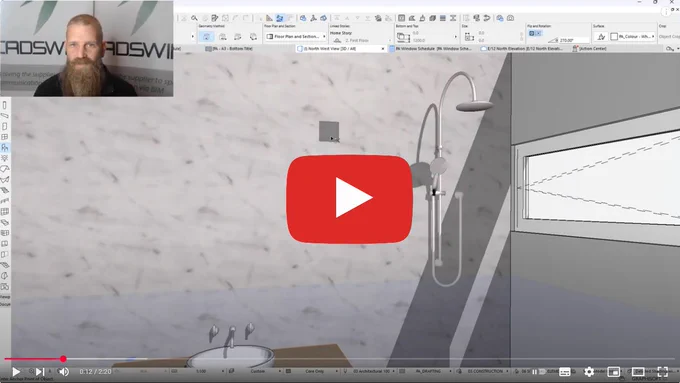The height and width of the screenshot is (383, 680).
Task: Click the 270.00° rotation angle field
Action: [574, 40]
